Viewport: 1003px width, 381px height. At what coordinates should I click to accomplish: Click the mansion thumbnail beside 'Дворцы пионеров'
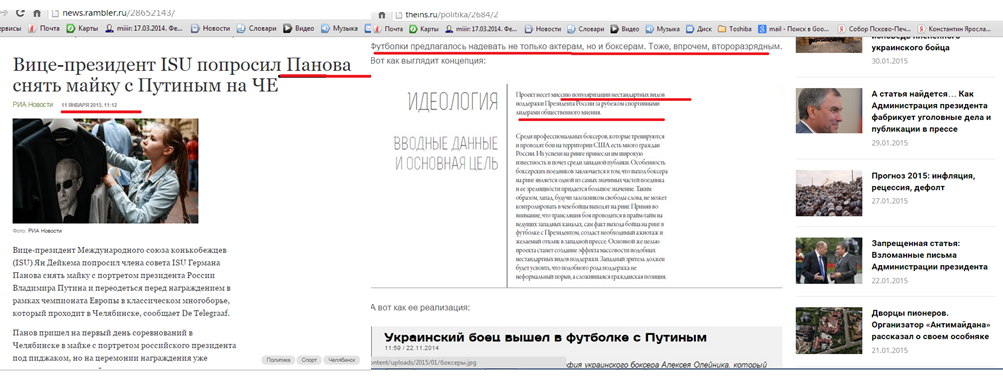pos(829,330)
